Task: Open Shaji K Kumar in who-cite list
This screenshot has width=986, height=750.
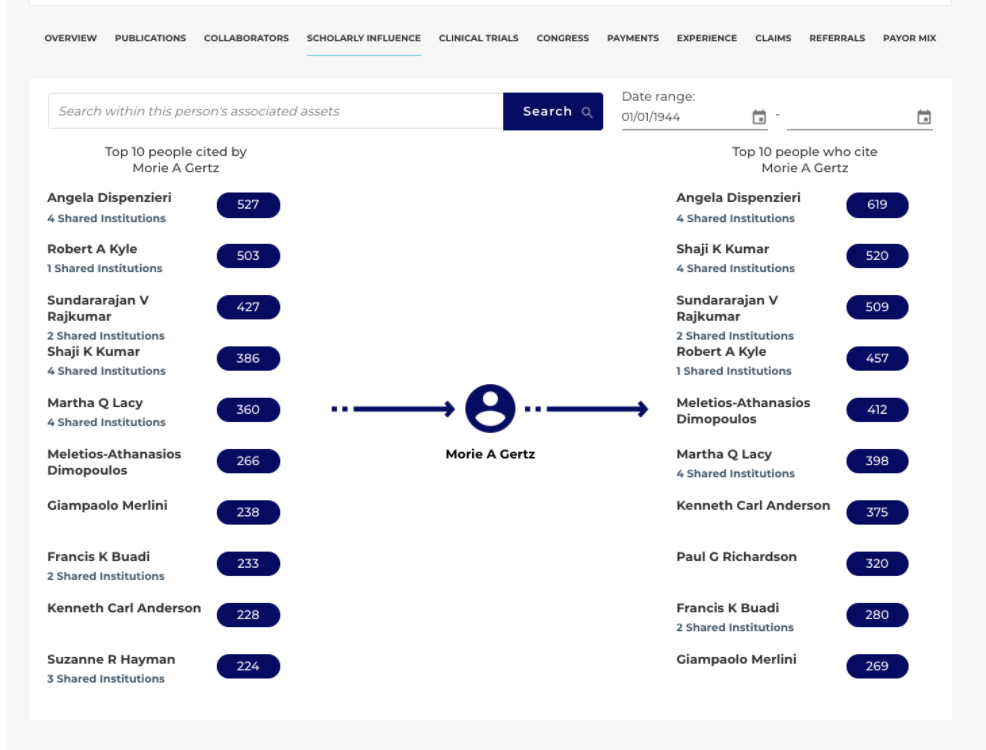Action: click(723, 249)
